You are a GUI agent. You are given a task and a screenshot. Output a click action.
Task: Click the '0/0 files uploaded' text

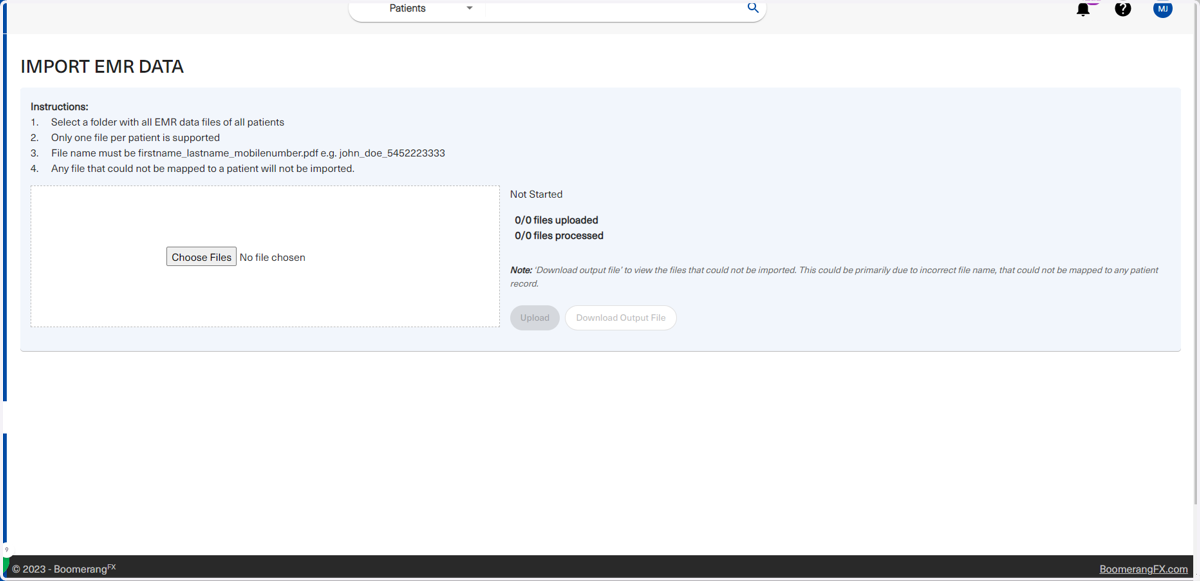tap(556, 220)
